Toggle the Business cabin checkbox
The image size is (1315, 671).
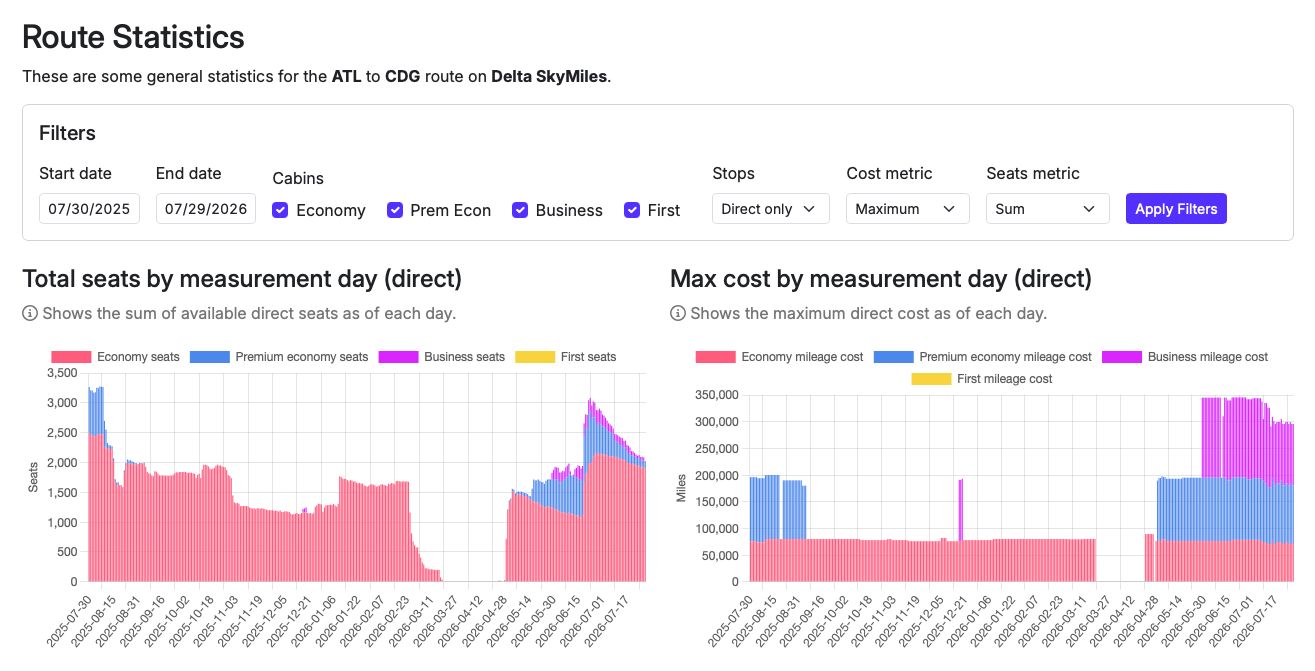point(520,210)
